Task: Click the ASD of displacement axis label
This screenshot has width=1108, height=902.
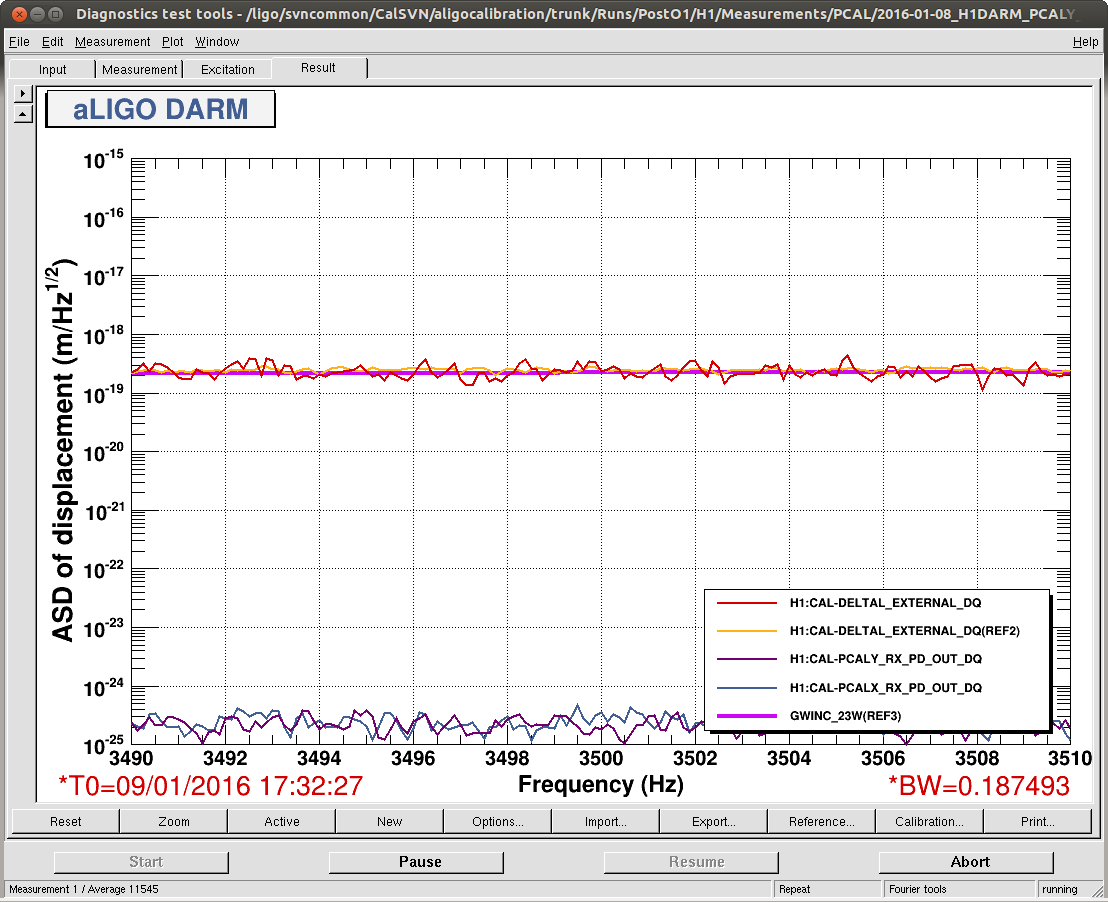Action: (x=62, y=450)
